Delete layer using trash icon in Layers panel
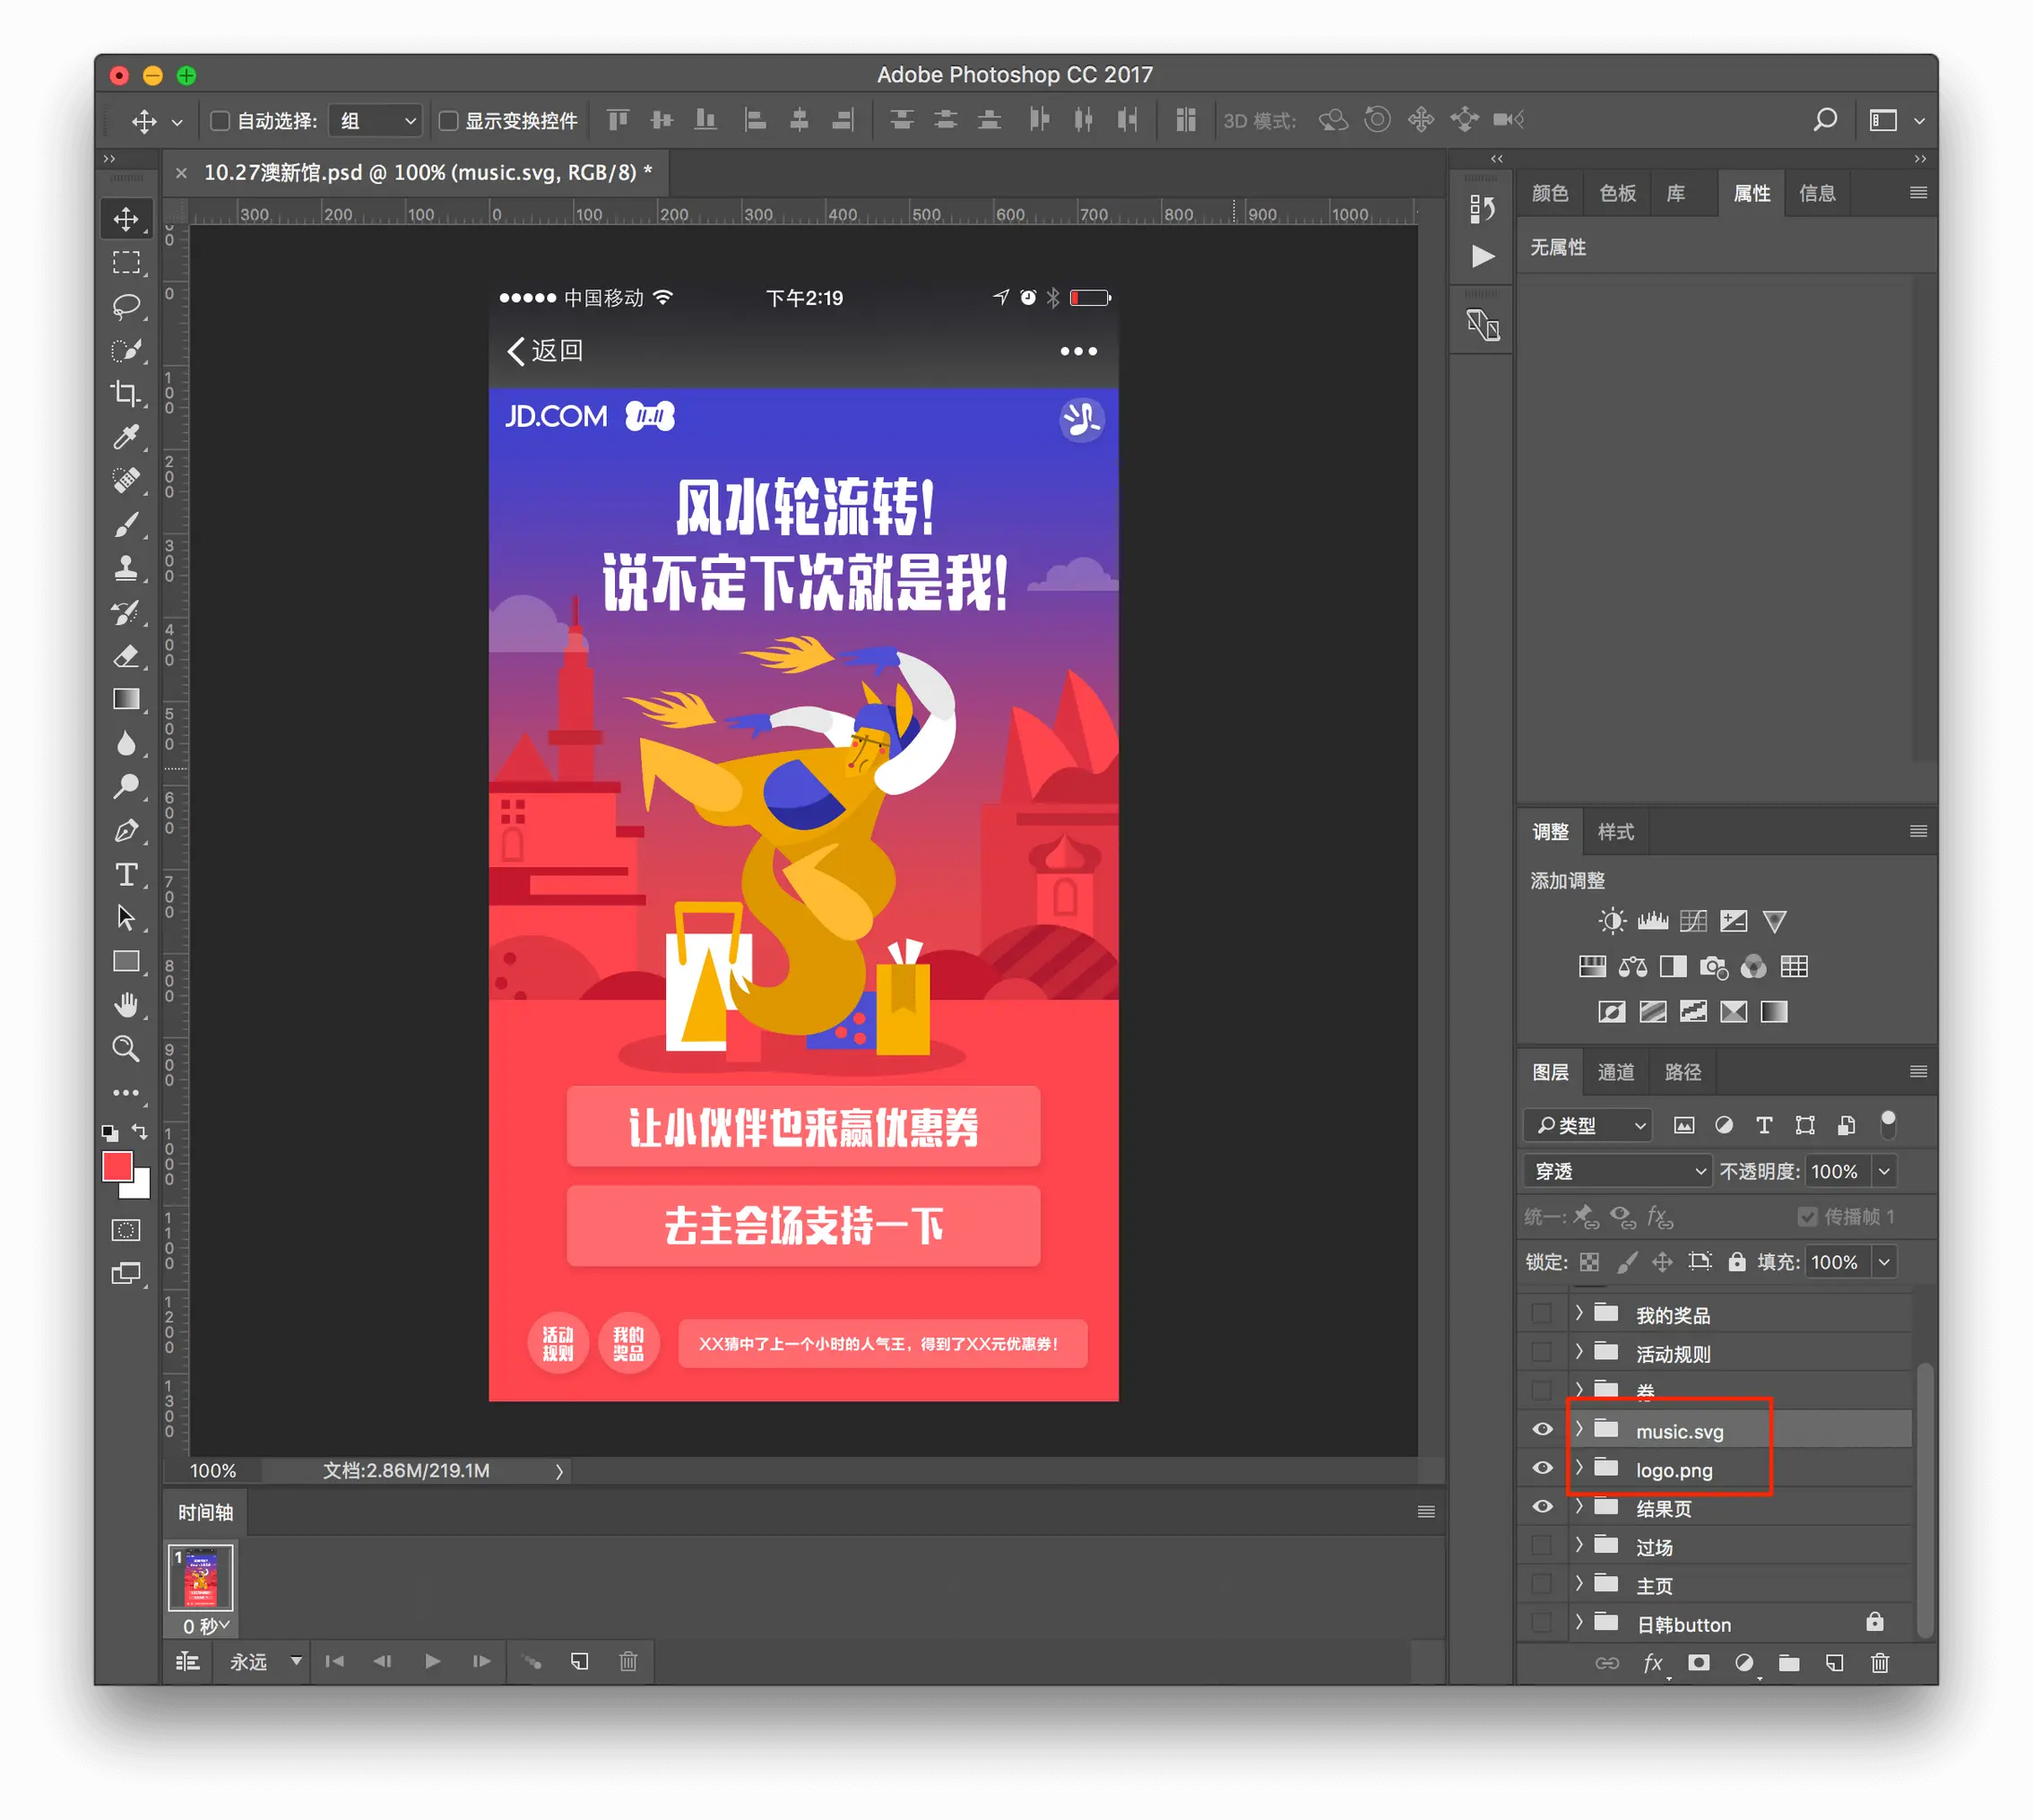Screen dimensions: 2033x1820 1880,1663
